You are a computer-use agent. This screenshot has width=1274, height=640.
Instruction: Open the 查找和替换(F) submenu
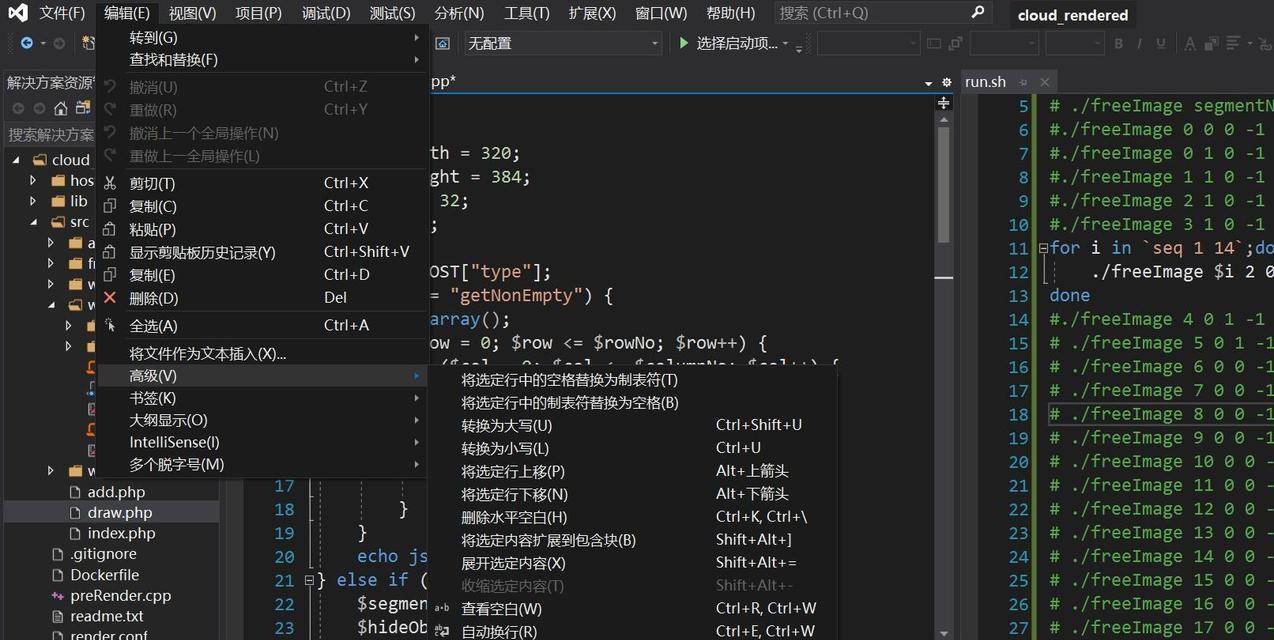click(264, 60)
